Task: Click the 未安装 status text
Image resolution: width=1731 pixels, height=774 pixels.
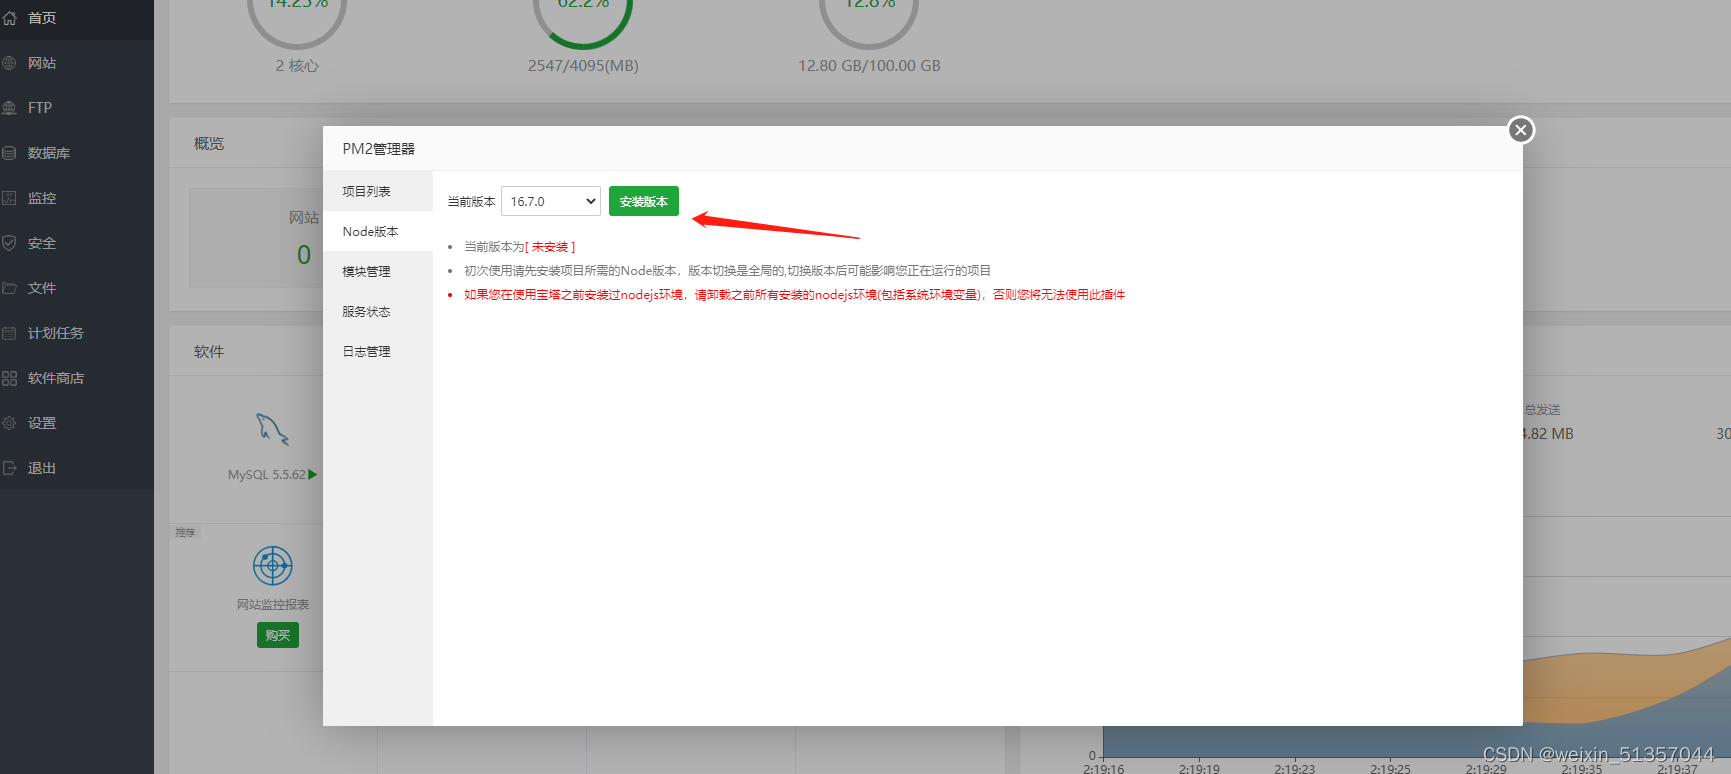Action: pyautogui.click(x=550, y=247)
